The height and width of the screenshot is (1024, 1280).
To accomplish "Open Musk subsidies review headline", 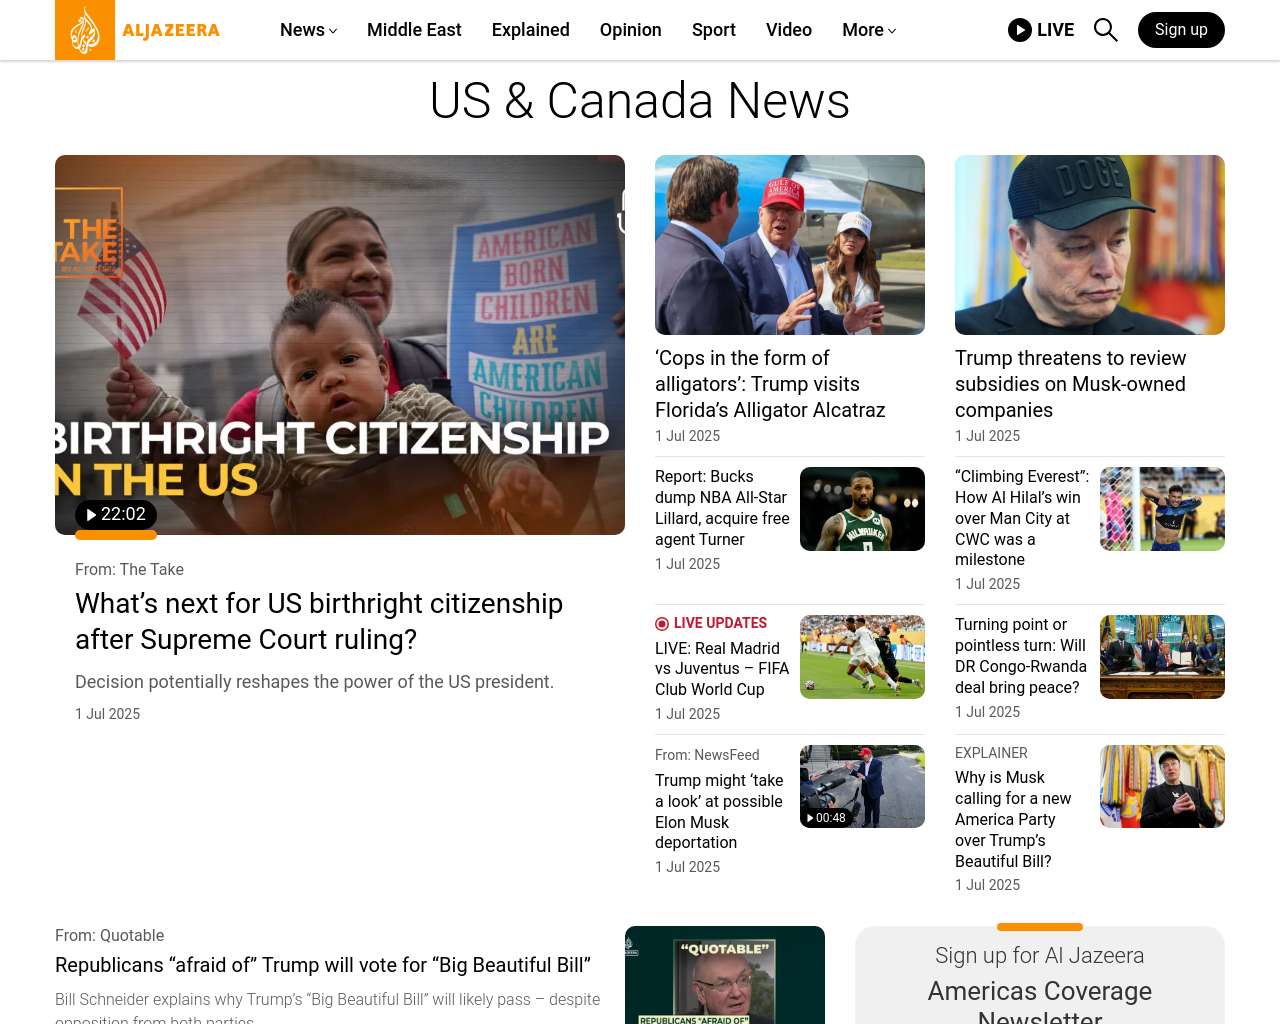I will tap(1070, 384).
